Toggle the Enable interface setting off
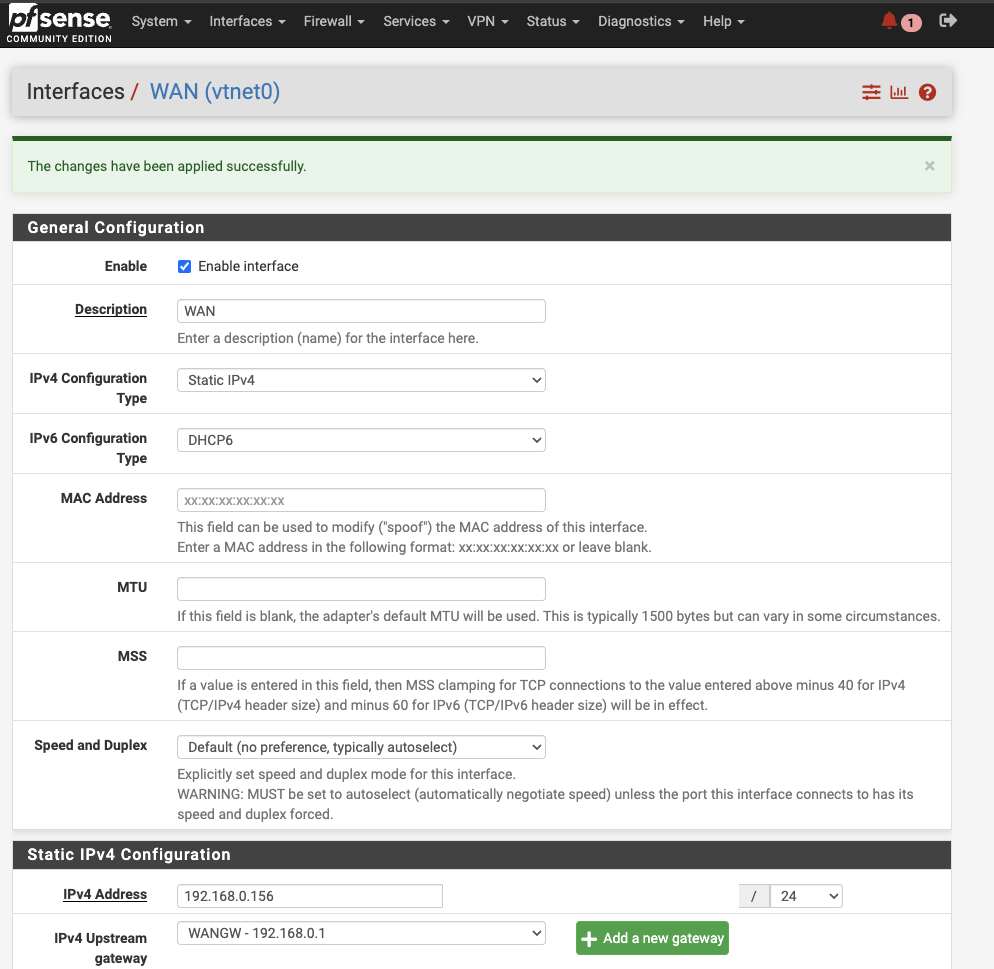The image size is (994, 969). click(184, 266)
